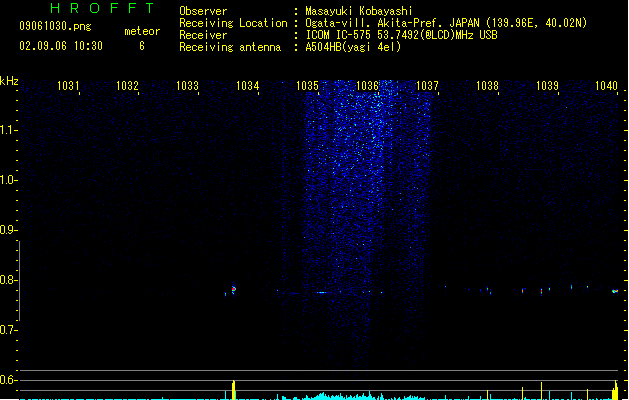The height and width of the screenshot is (400, 629).
Task: Click the yellow level peak near 1040
Action: (616, 390)
